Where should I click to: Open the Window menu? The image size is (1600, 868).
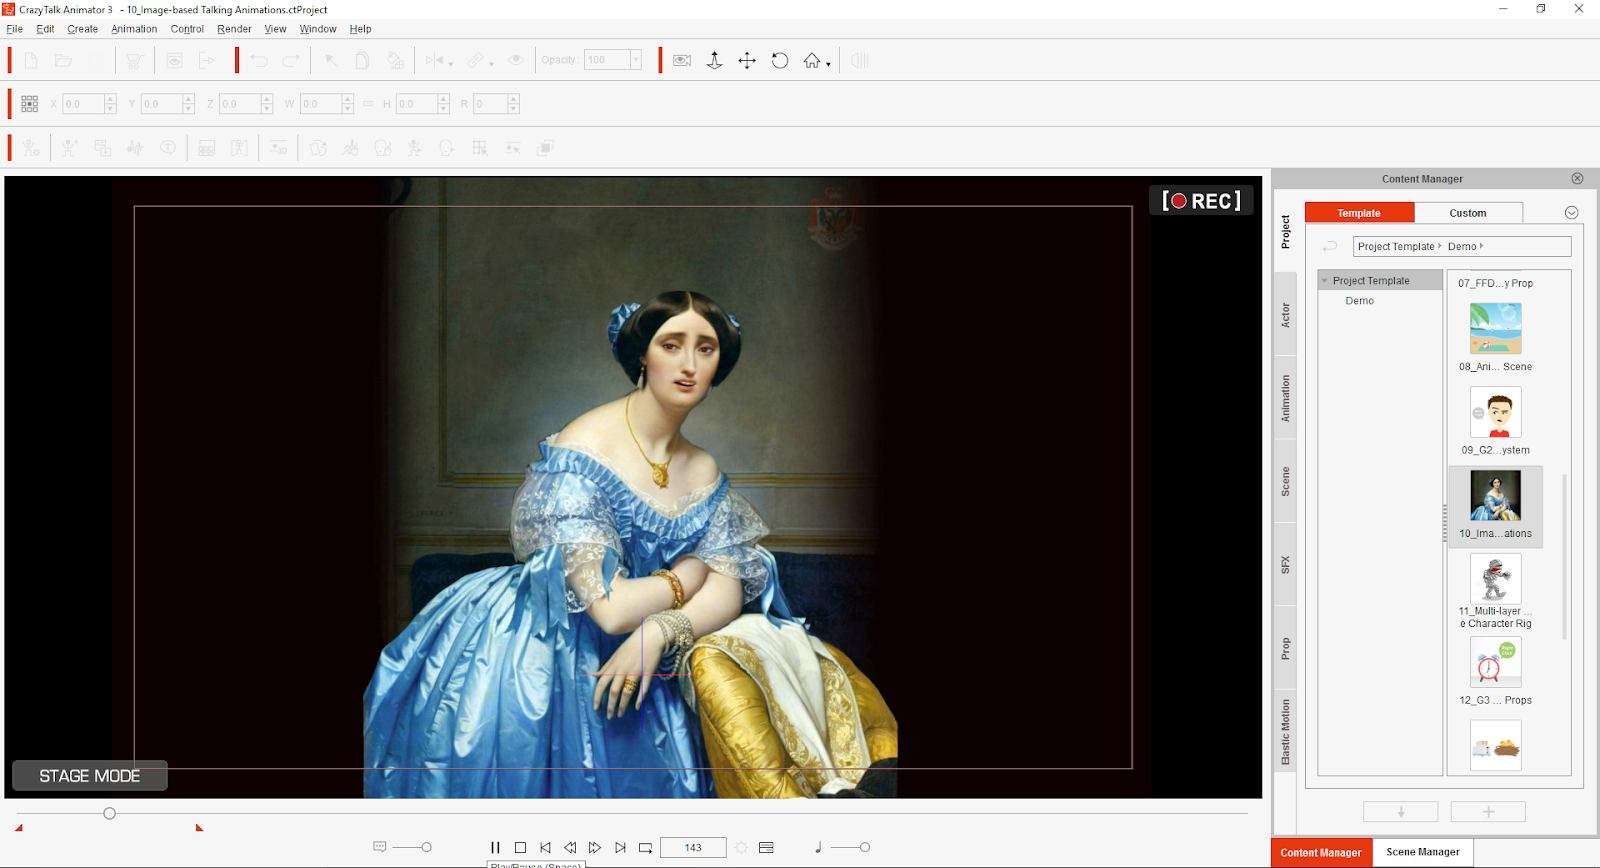[318, 29]
